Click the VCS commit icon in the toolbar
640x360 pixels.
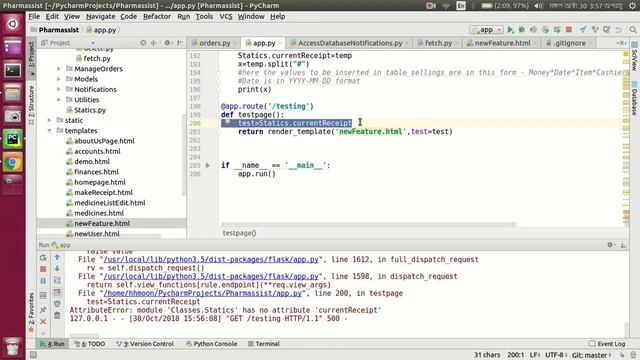[x=595, y=29]
